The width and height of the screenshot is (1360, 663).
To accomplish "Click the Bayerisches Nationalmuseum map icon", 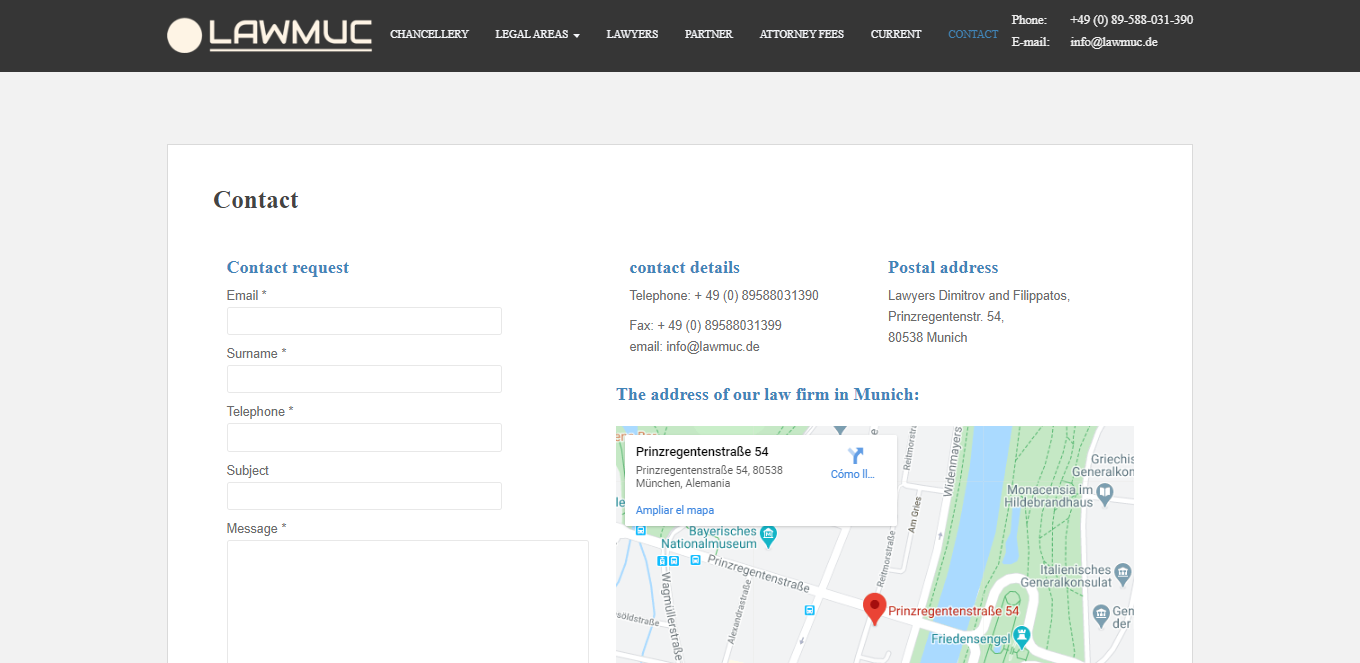I will click(768, 535).
